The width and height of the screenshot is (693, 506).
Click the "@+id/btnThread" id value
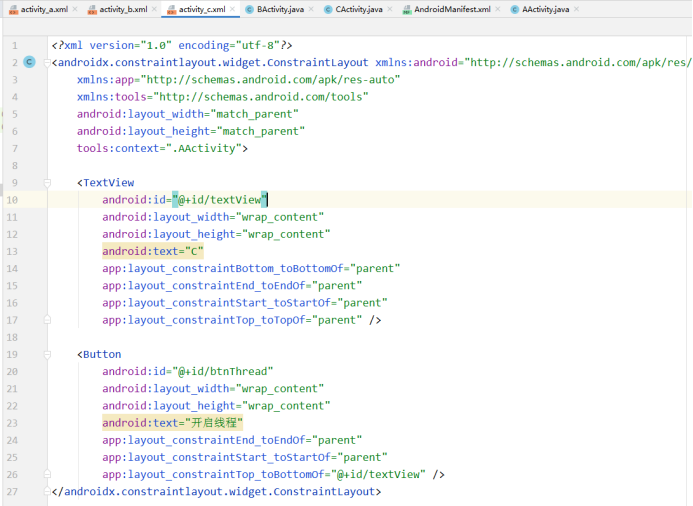point(223,371)
